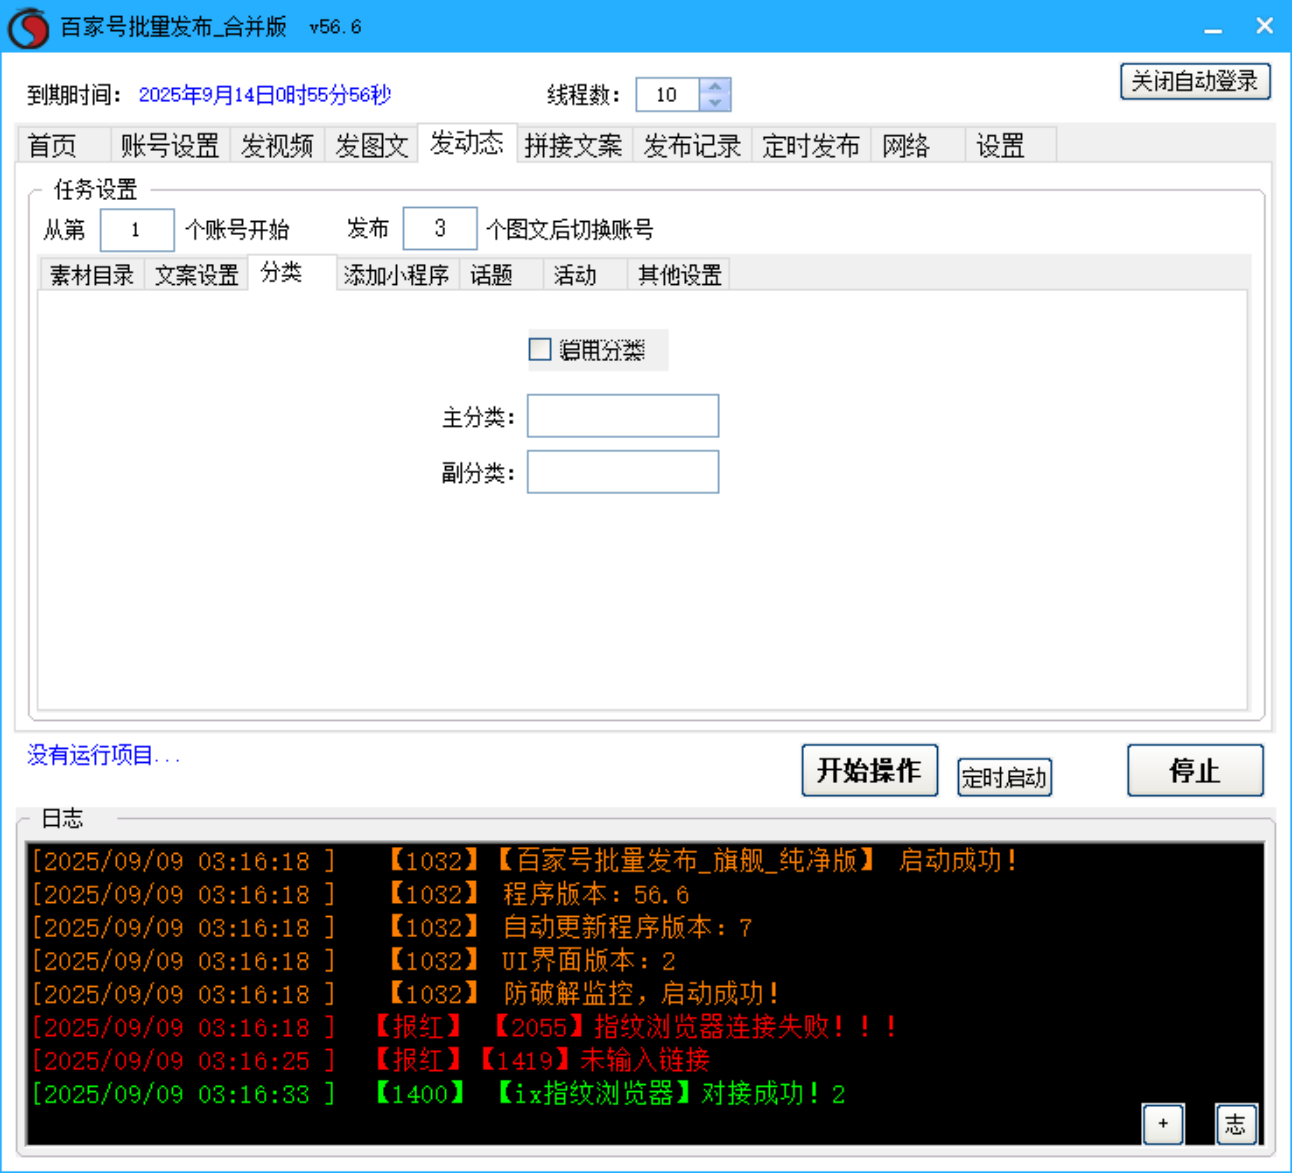This screenshot has width=1292, height=1173.
Task: Click the 开始操作 button
Action: (x=869, y=770)
